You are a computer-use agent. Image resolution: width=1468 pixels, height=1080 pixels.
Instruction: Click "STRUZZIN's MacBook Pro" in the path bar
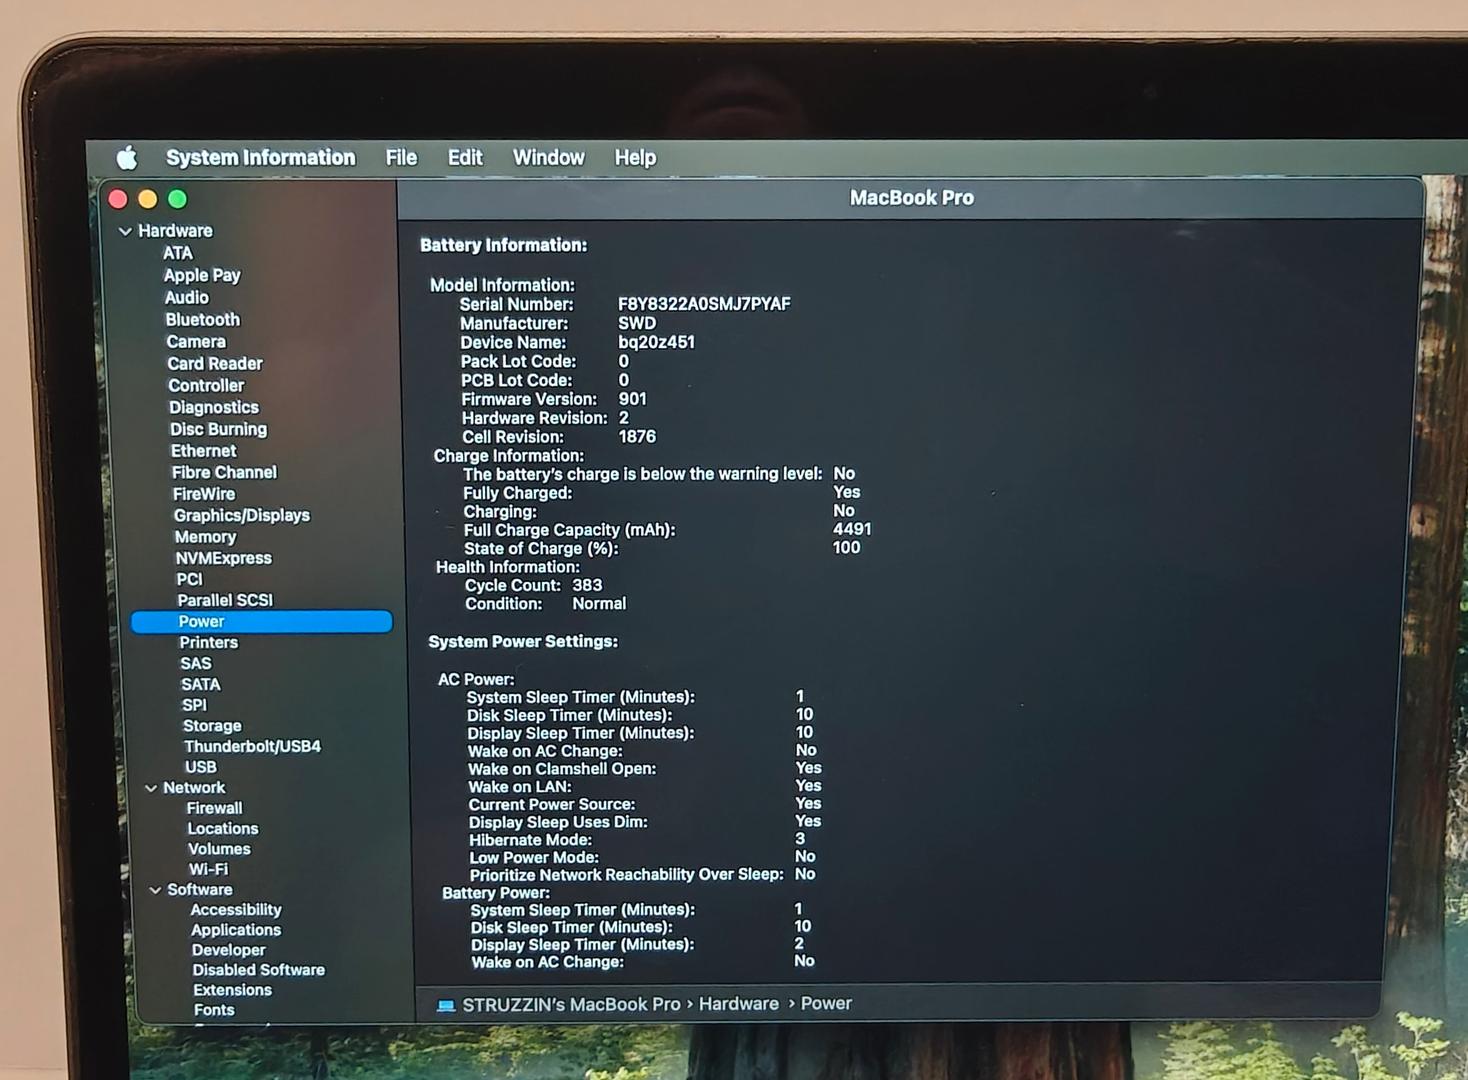[x=571, y=1005]
